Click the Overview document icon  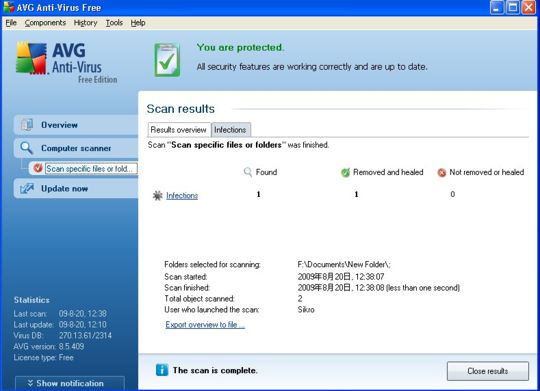27,125
